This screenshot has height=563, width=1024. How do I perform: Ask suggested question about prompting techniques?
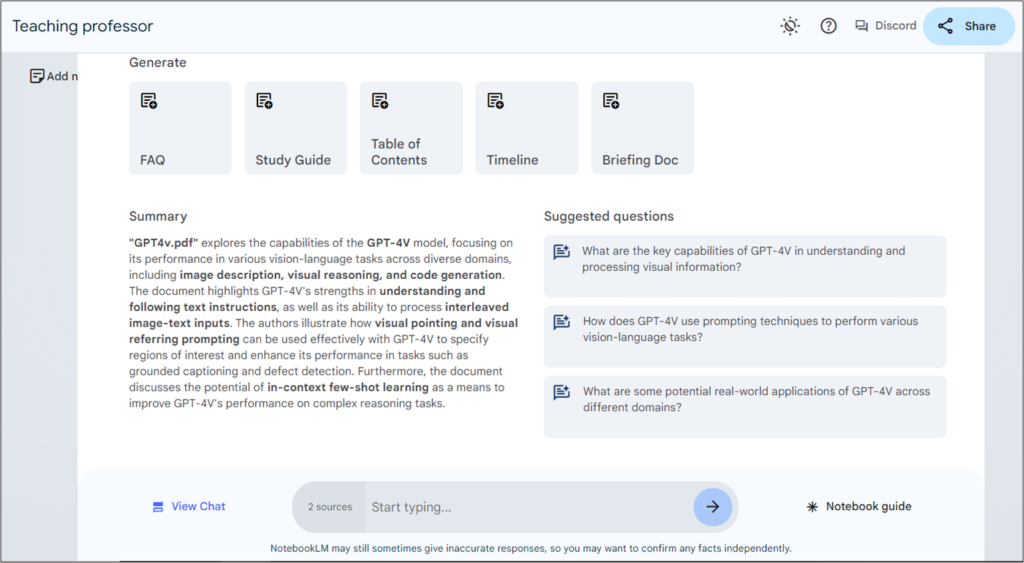744,336
